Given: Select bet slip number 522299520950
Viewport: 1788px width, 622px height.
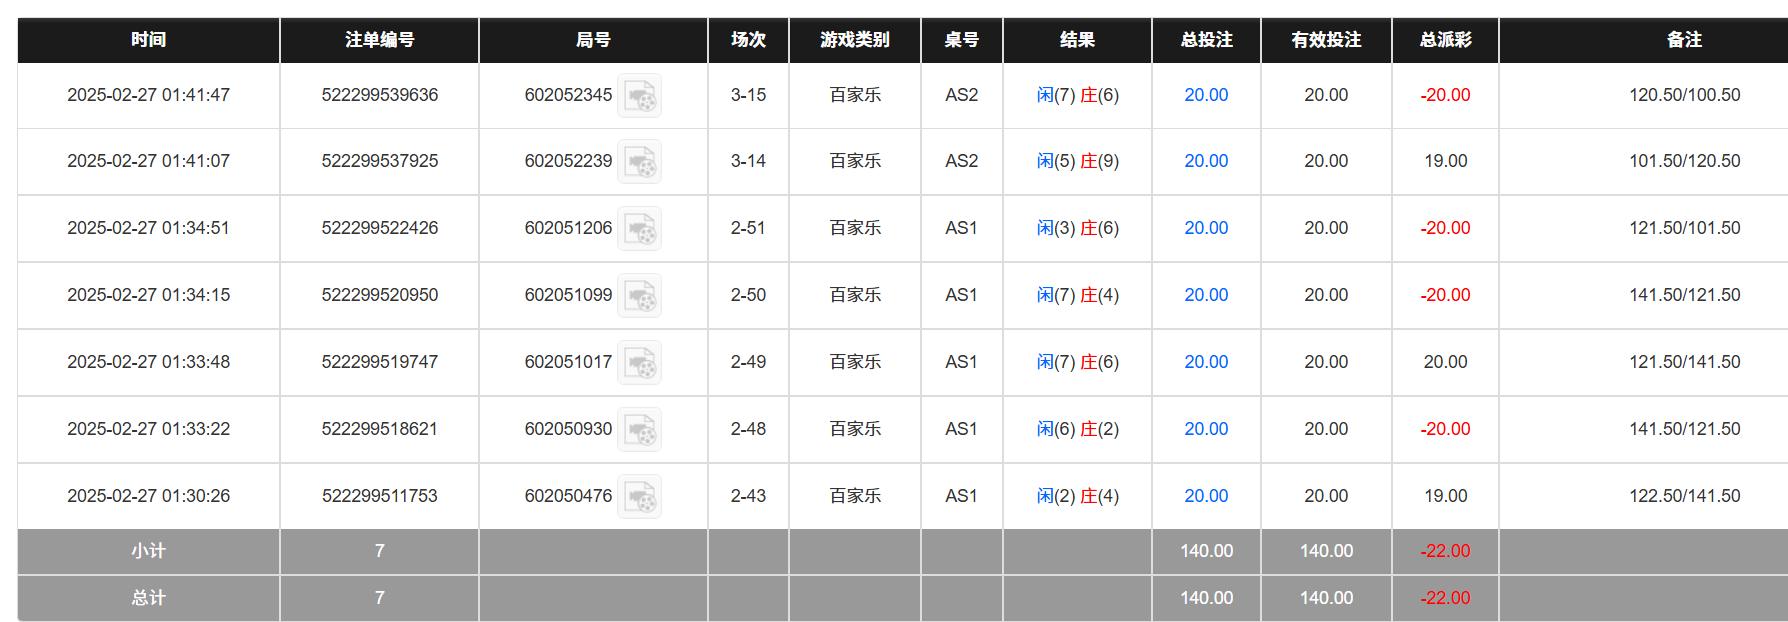Looking at the screenshot, I should [x=379, y=295].
